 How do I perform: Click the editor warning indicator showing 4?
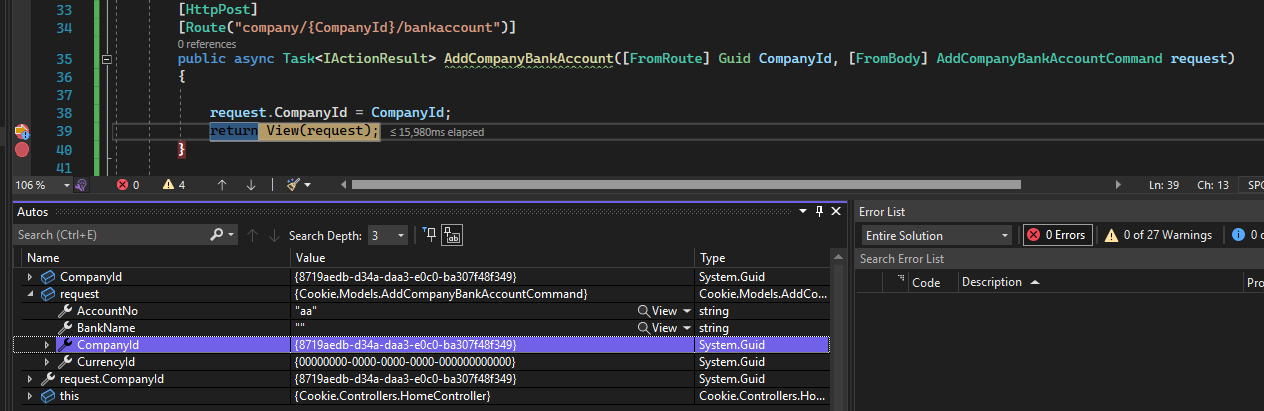(x=174, y=185)
